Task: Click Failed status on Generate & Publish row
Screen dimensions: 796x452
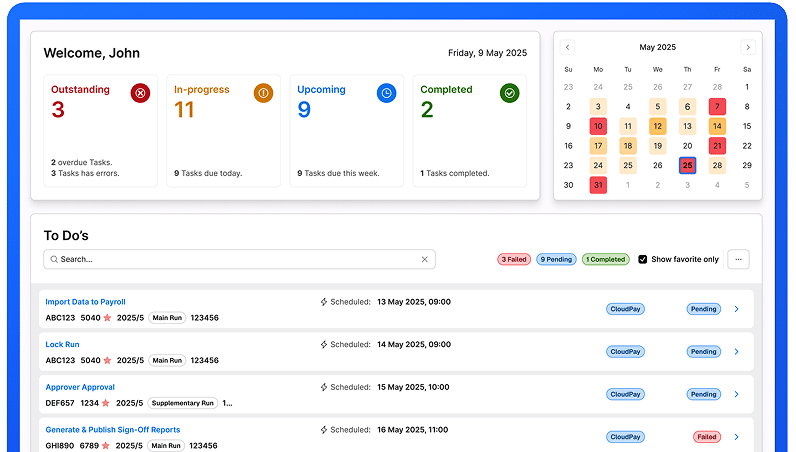Action: [707, 437]
